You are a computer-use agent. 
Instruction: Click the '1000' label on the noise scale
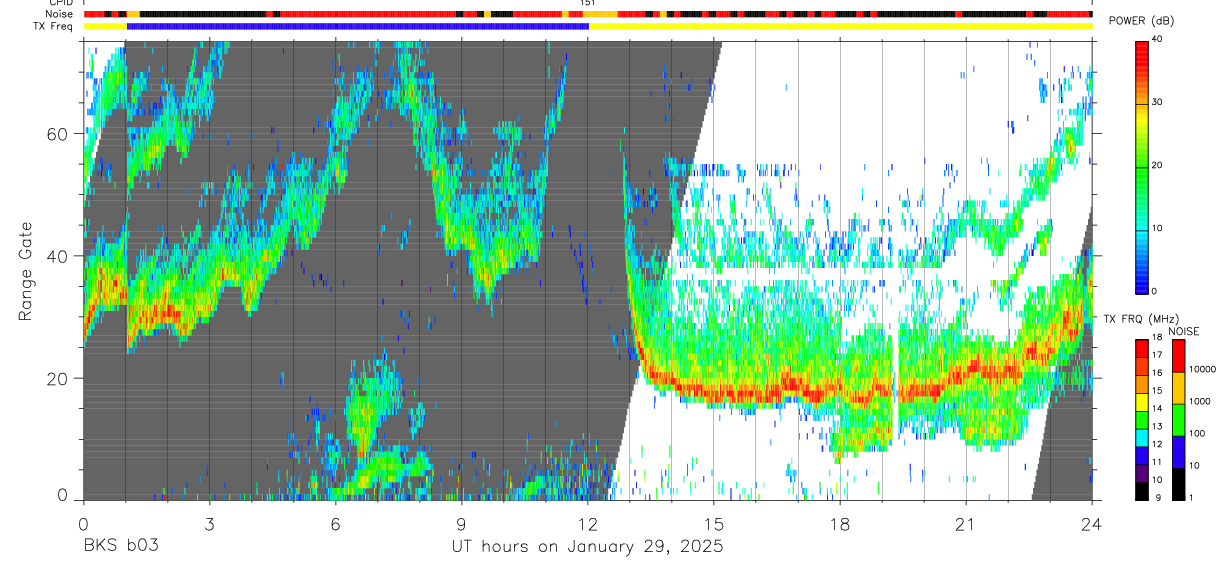point(1199,401)
